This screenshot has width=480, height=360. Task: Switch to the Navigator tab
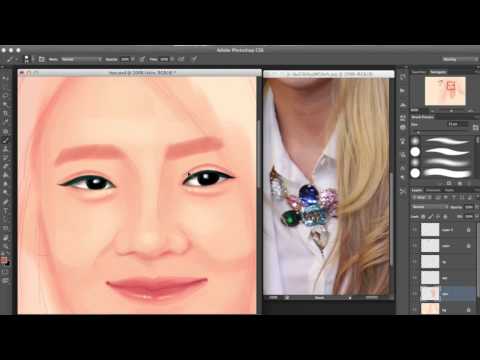point(438,72)
